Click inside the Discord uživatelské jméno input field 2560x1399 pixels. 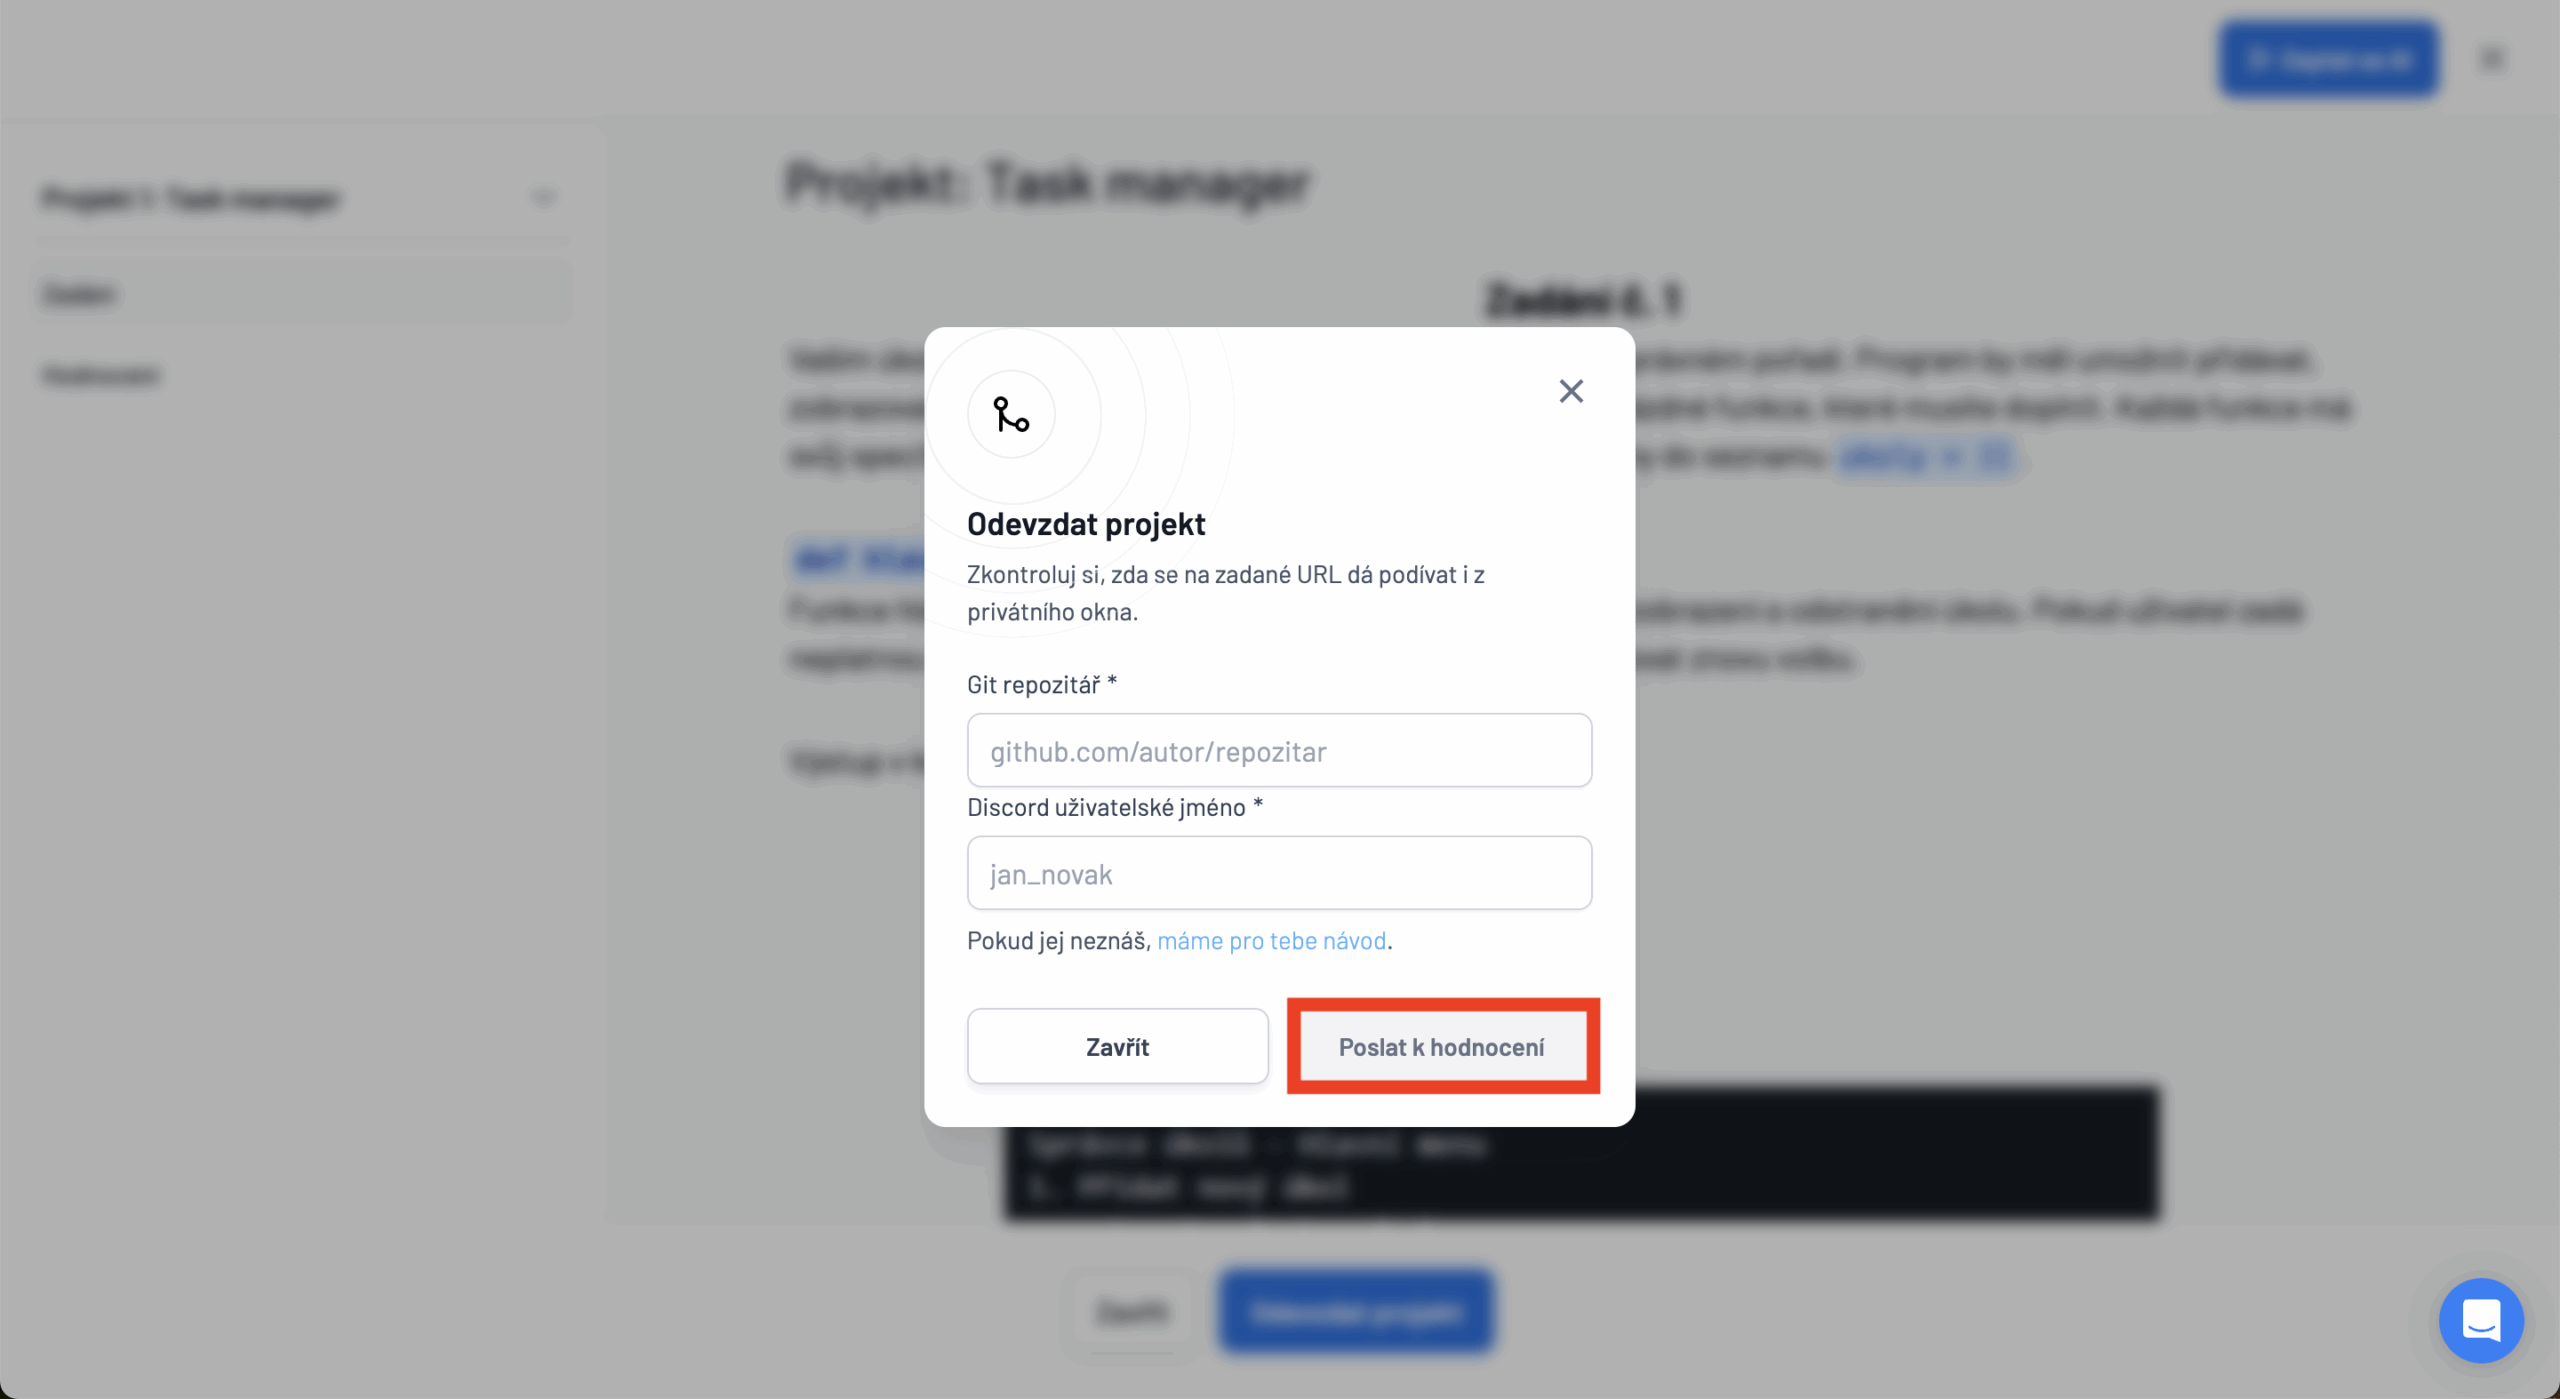(x=1279, y=872)
